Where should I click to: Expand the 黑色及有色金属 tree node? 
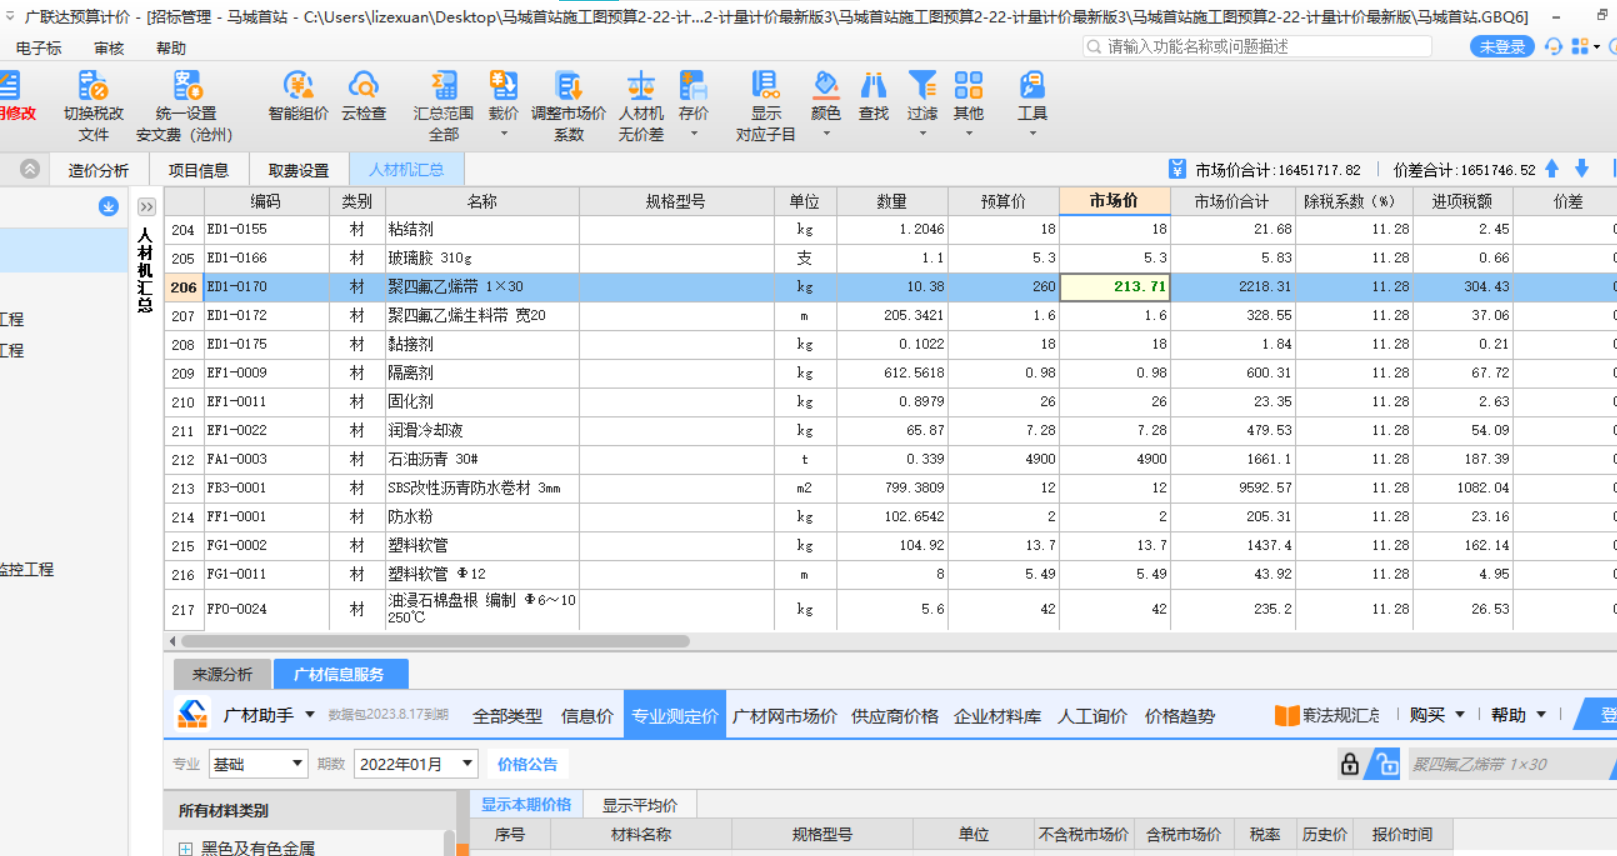pyautogui.click(x=186, y=848)
